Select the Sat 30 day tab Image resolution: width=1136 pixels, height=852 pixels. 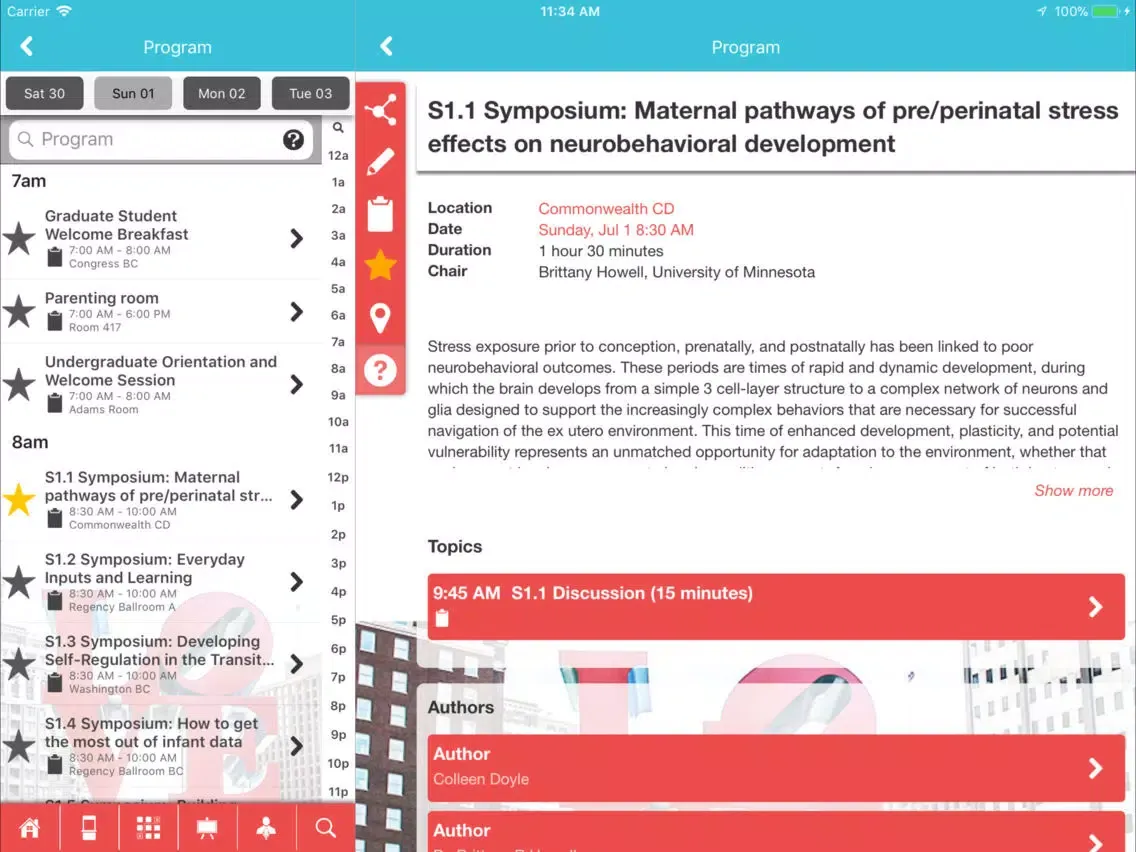tap(44, 93)
